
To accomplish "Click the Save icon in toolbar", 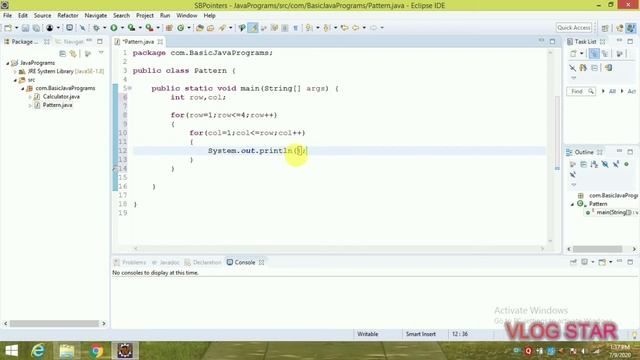I will pyautogui.click(x=25, y=28).
